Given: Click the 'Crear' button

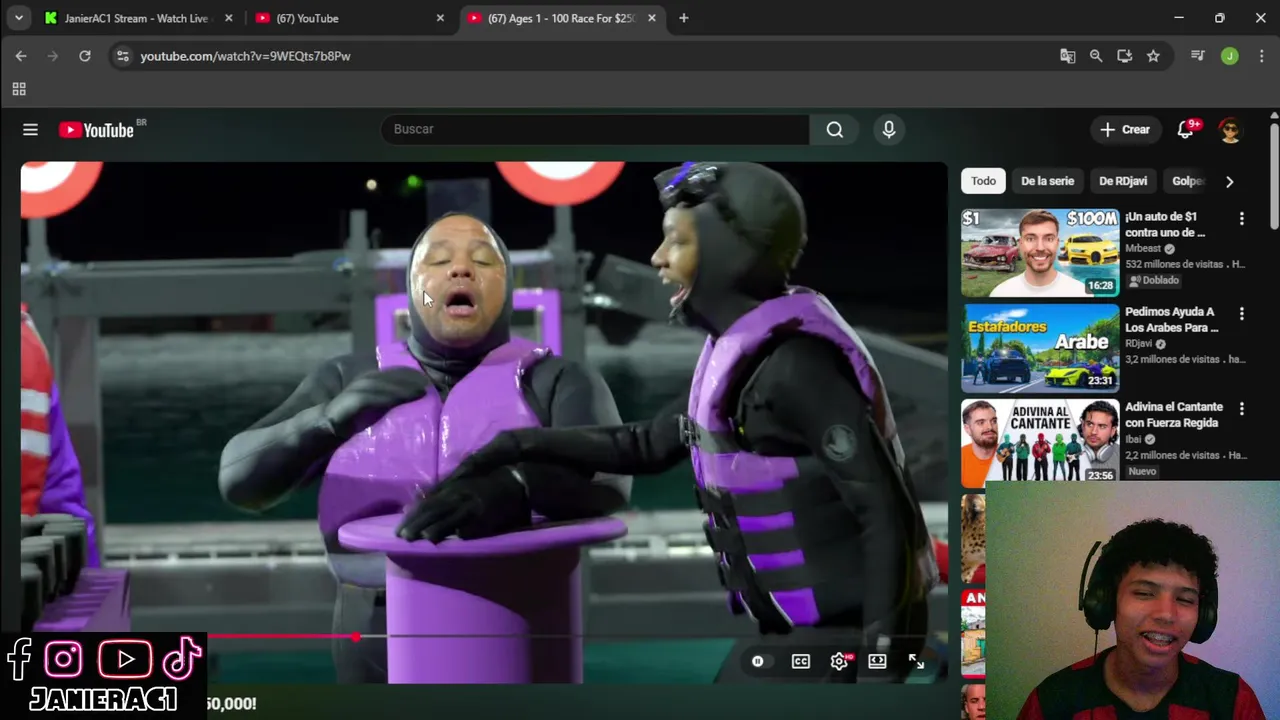Looking at the screenshot, I should (1125, 130).
